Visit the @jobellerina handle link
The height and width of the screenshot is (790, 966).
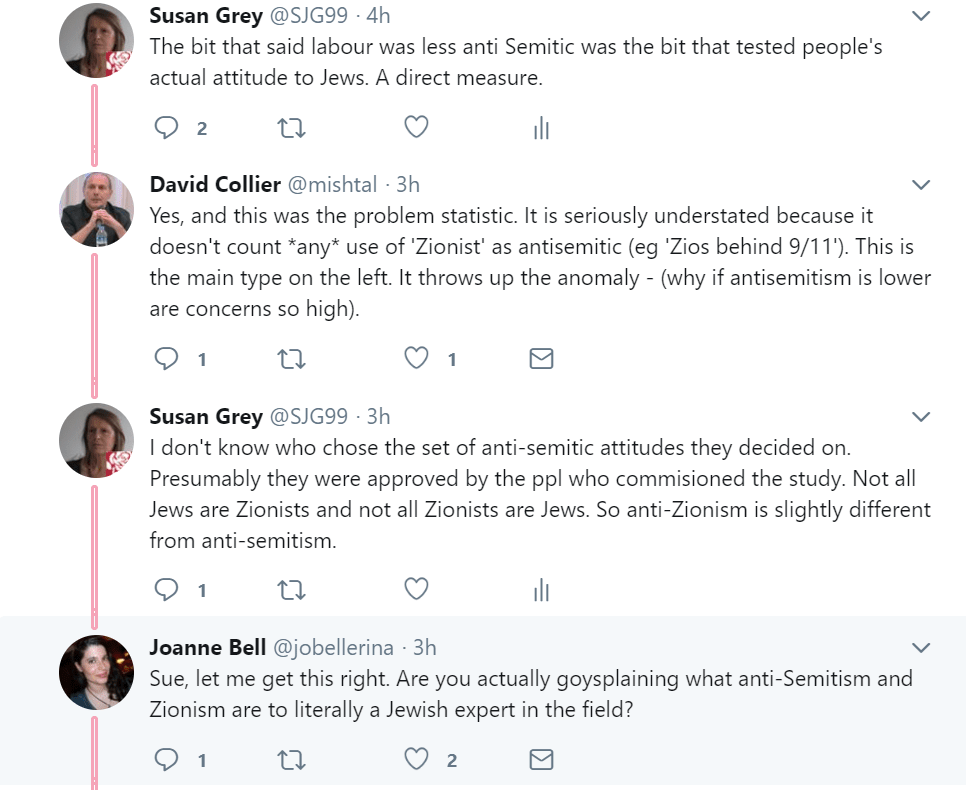[x=334, y=648]
